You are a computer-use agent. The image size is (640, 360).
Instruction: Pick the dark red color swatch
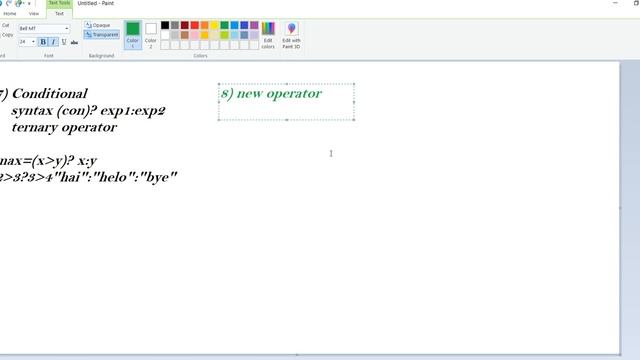pyautogui.click(x=184, y=25)
